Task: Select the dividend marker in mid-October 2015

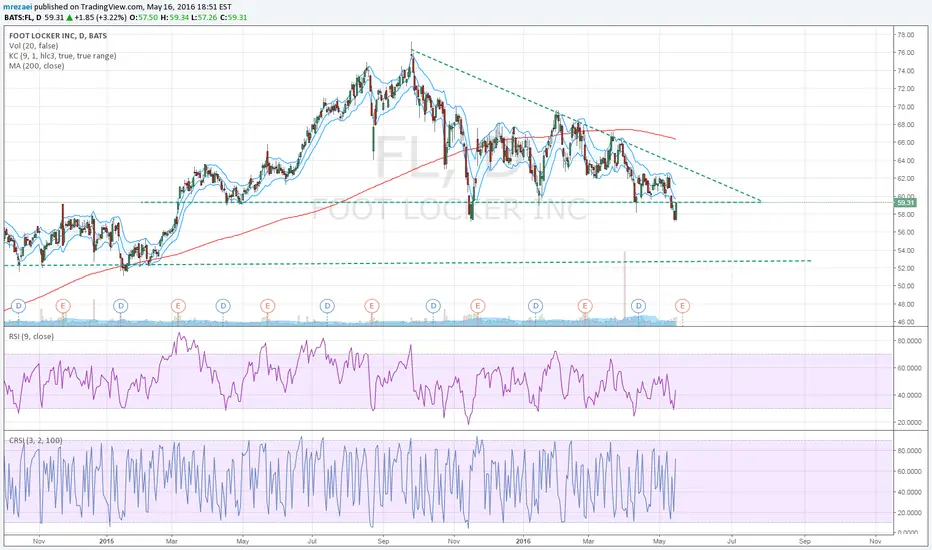Action: [x=433, y=306]
